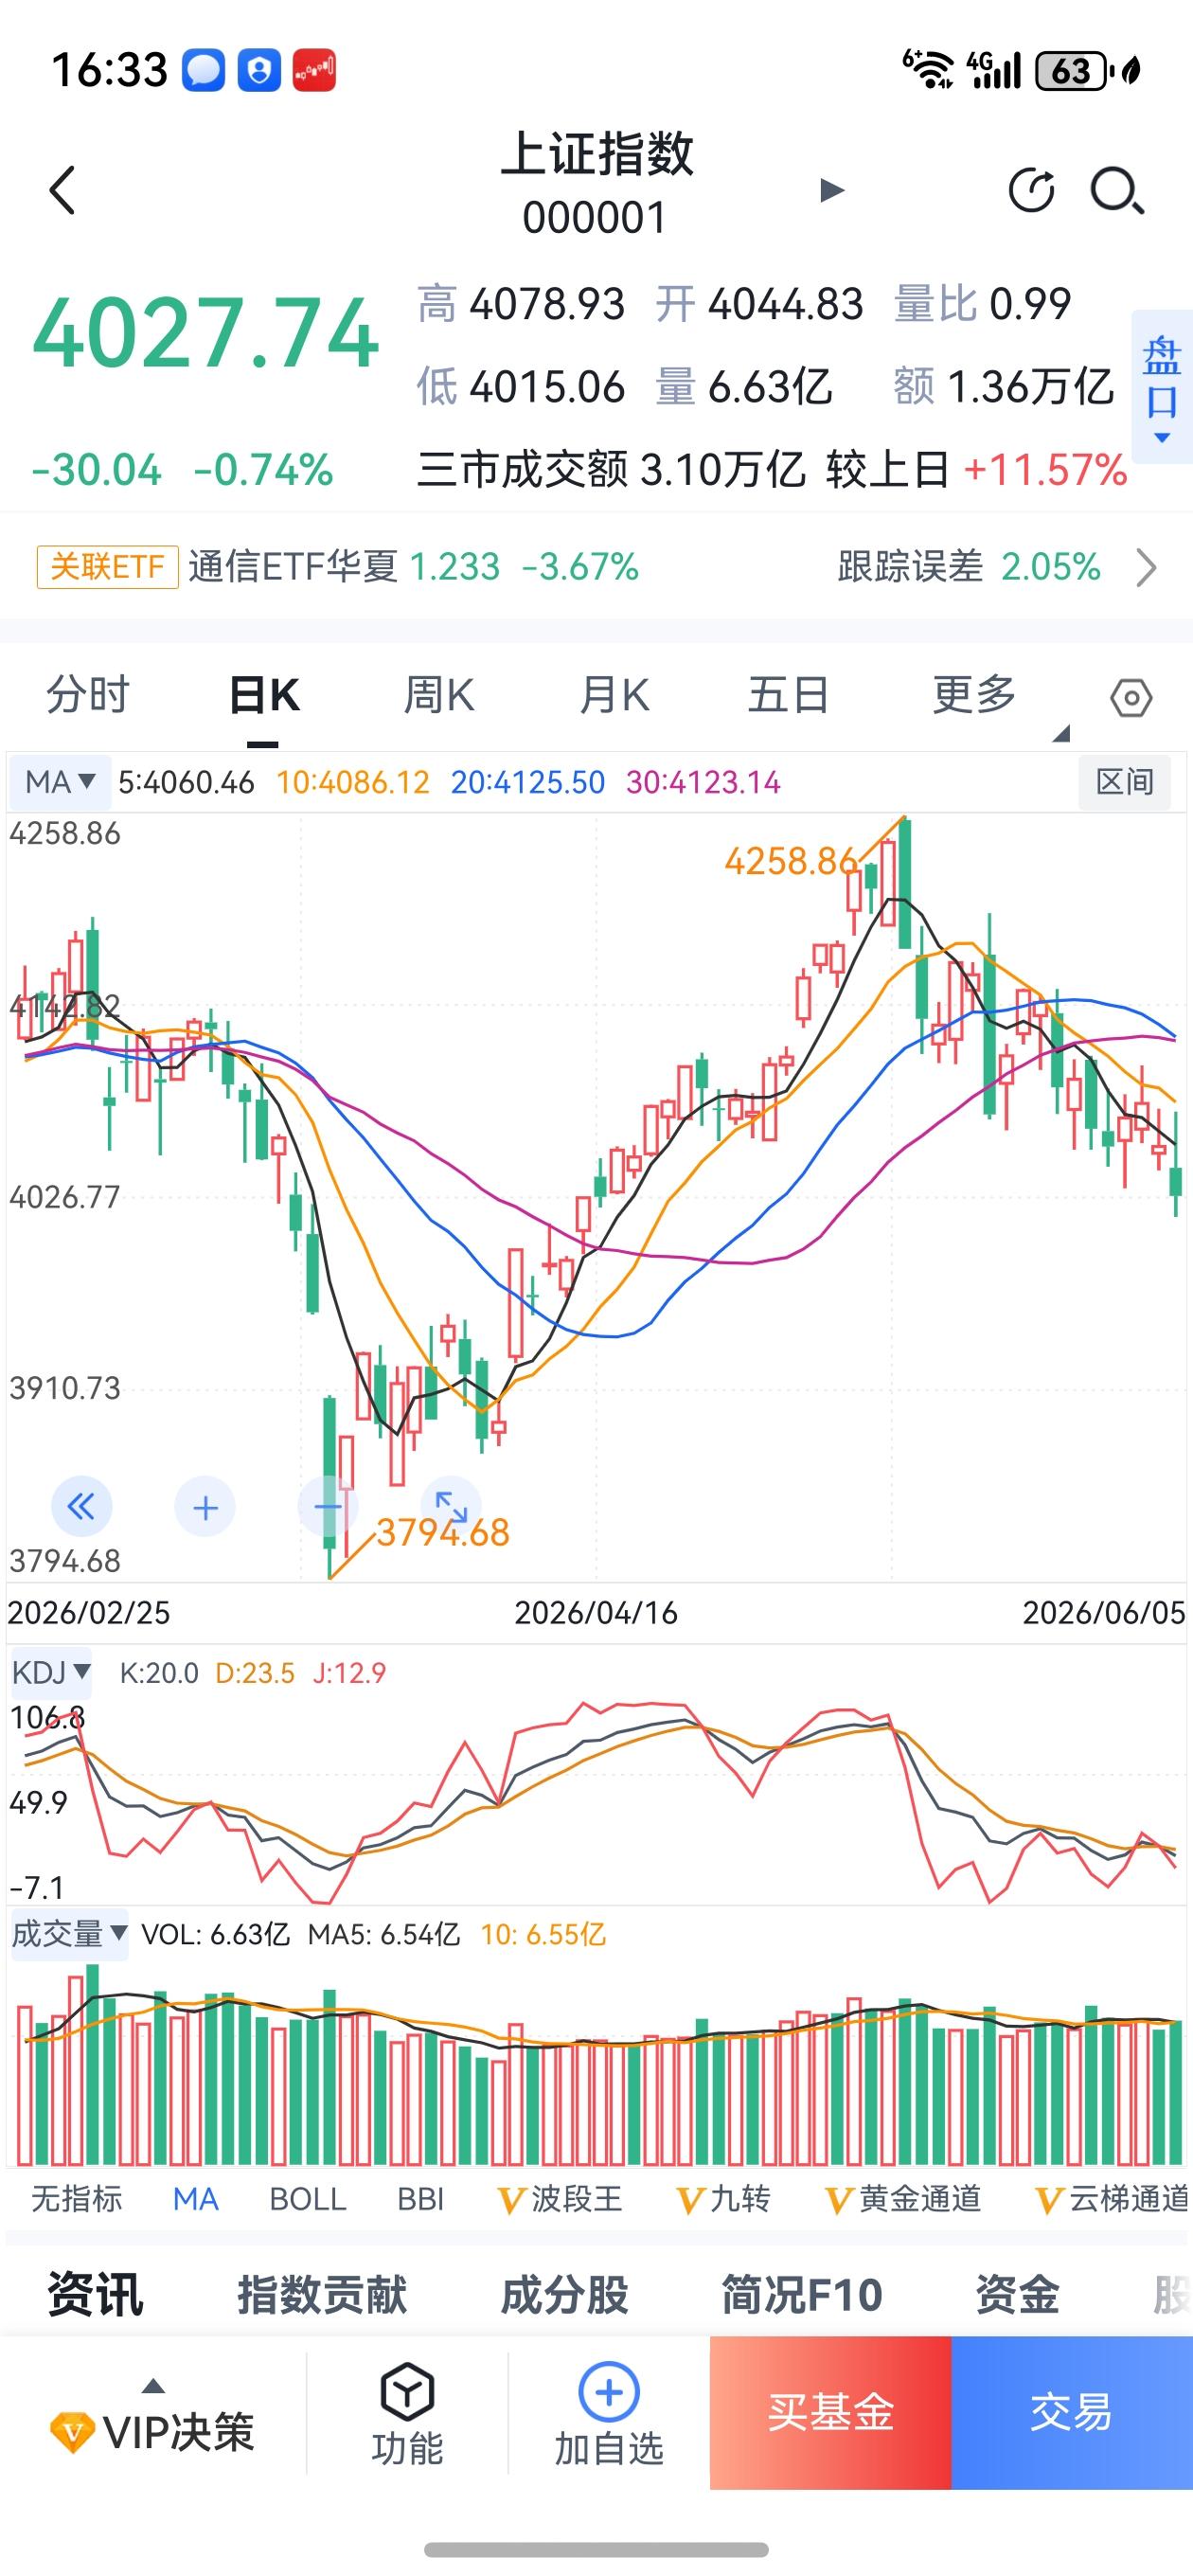Image resolution: width=1193 pixels, height=2576 pixels.
Task: Switch to 五日 chart tab
Action: pos(788,695)
